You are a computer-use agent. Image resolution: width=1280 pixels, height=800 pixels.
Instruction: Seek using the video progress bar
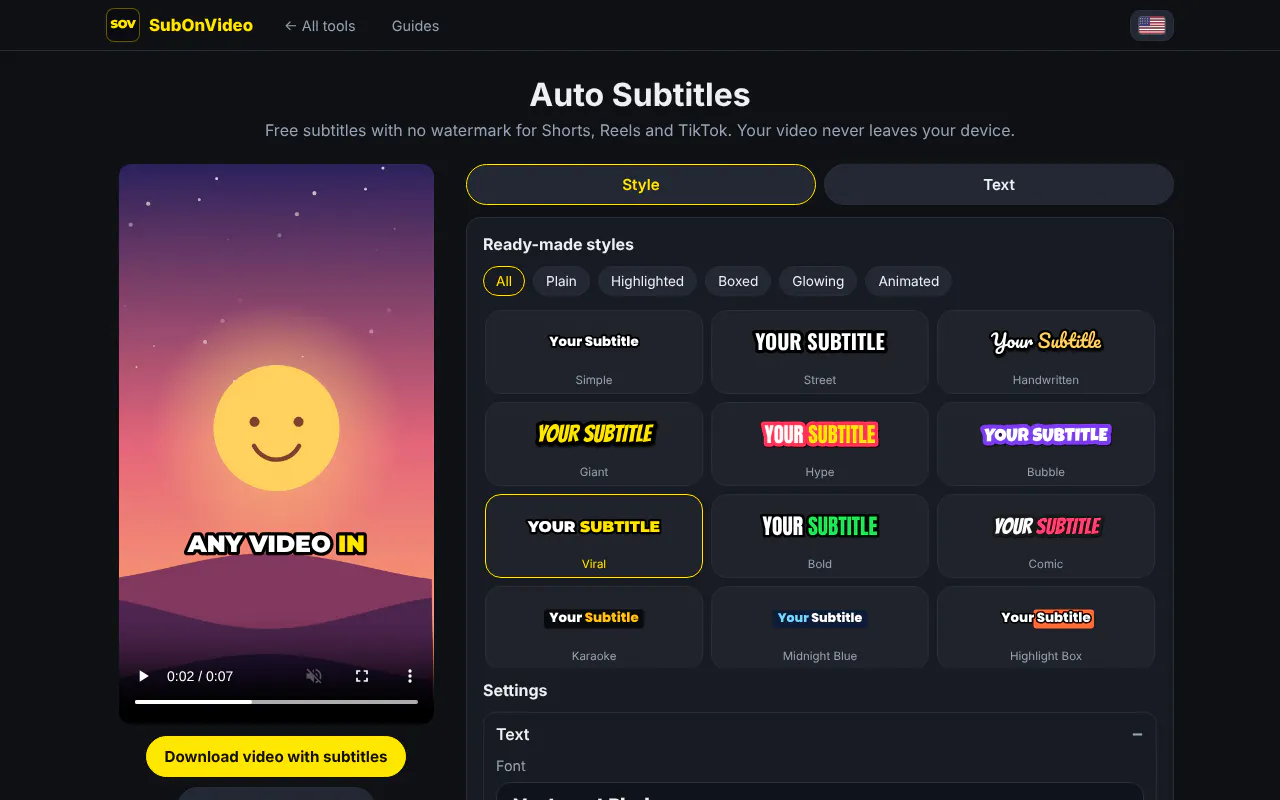click(276, 702)
